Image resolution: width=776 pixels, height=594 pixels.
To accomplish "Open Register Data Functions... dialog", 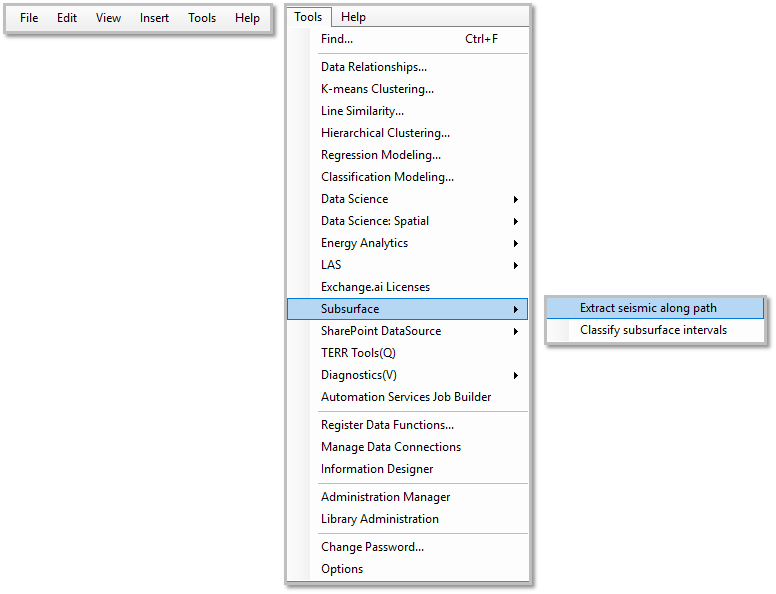I will click(x=408, y=425).
